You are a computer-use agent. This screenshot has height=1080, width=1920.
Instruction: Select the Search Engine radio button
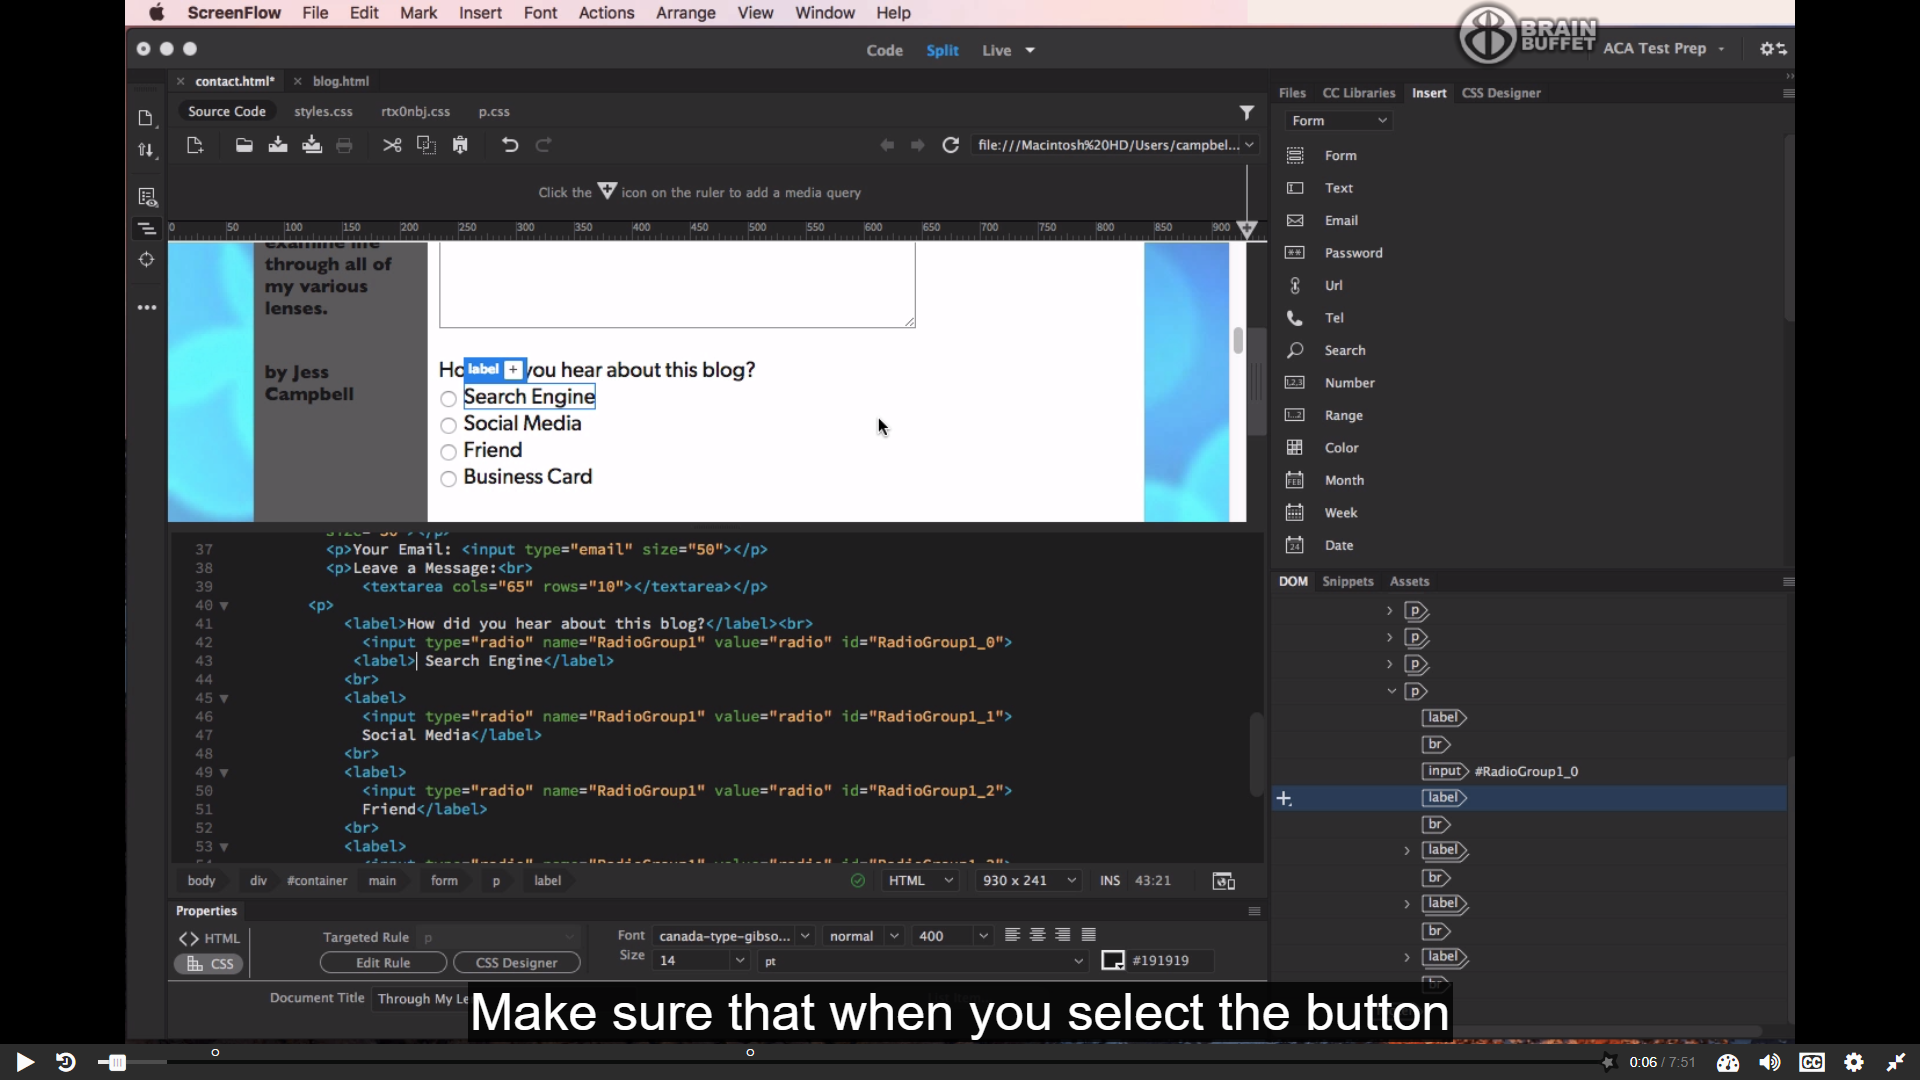pos(449,399)
